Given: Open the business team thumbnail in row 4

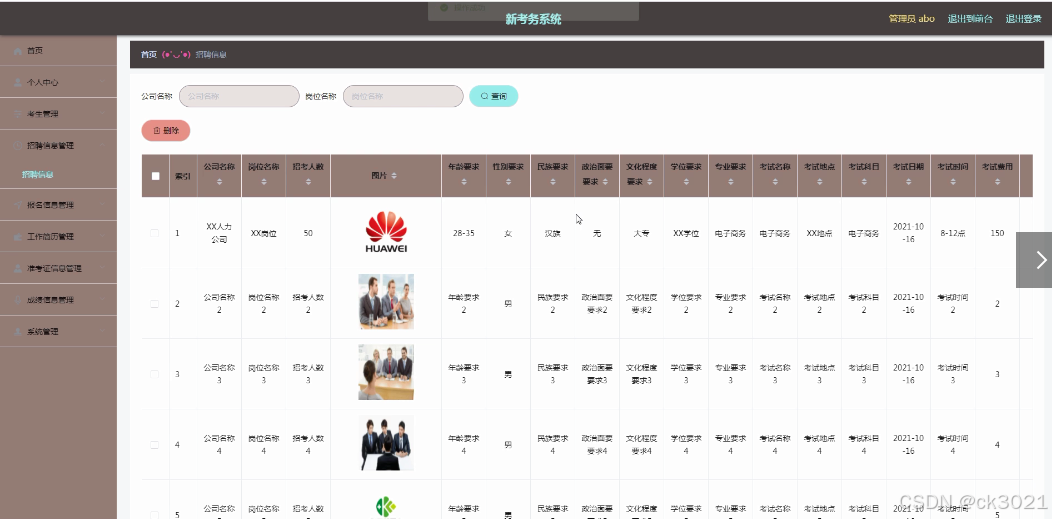Looking at the screenshot, I should [386, 443].
